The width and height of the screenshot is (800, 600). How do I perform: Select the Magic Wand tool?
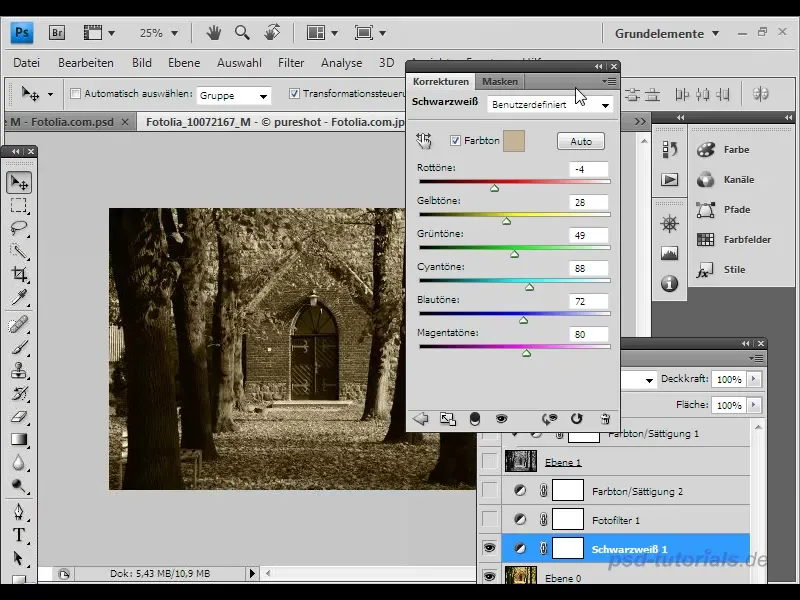pyautogui.click(x=19, y=251)
